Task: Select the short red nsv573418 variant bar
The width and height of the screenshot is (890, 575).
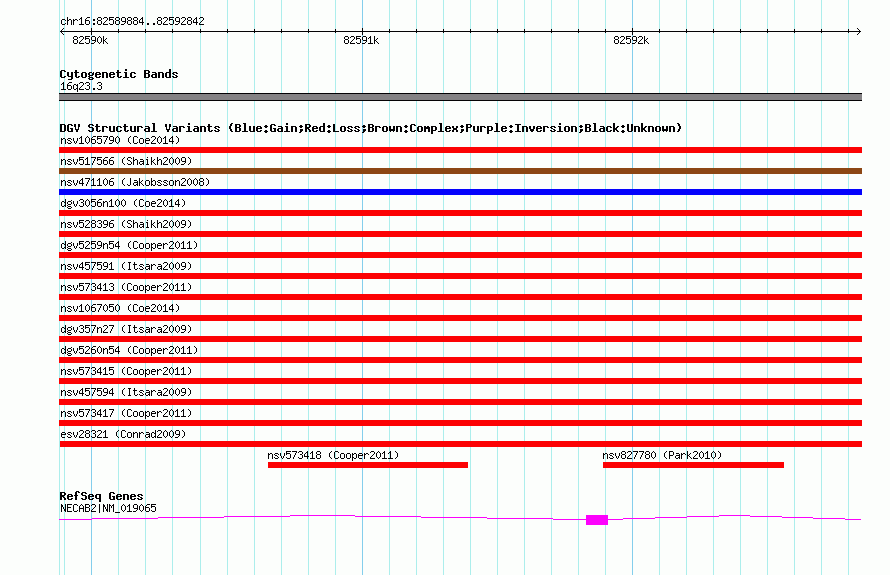Action: pos(368,465)
